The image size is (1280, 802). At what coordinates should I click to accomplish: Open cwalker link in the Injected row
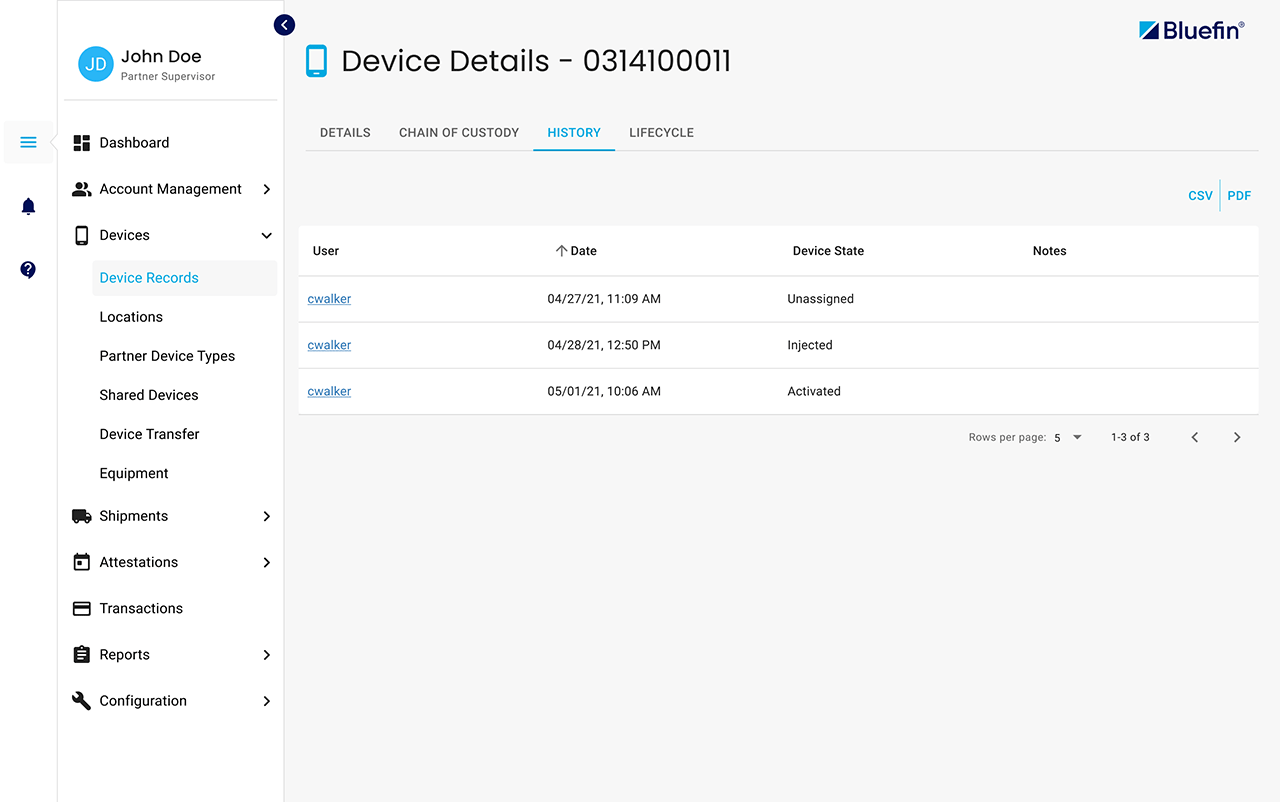tap(329, 345)
